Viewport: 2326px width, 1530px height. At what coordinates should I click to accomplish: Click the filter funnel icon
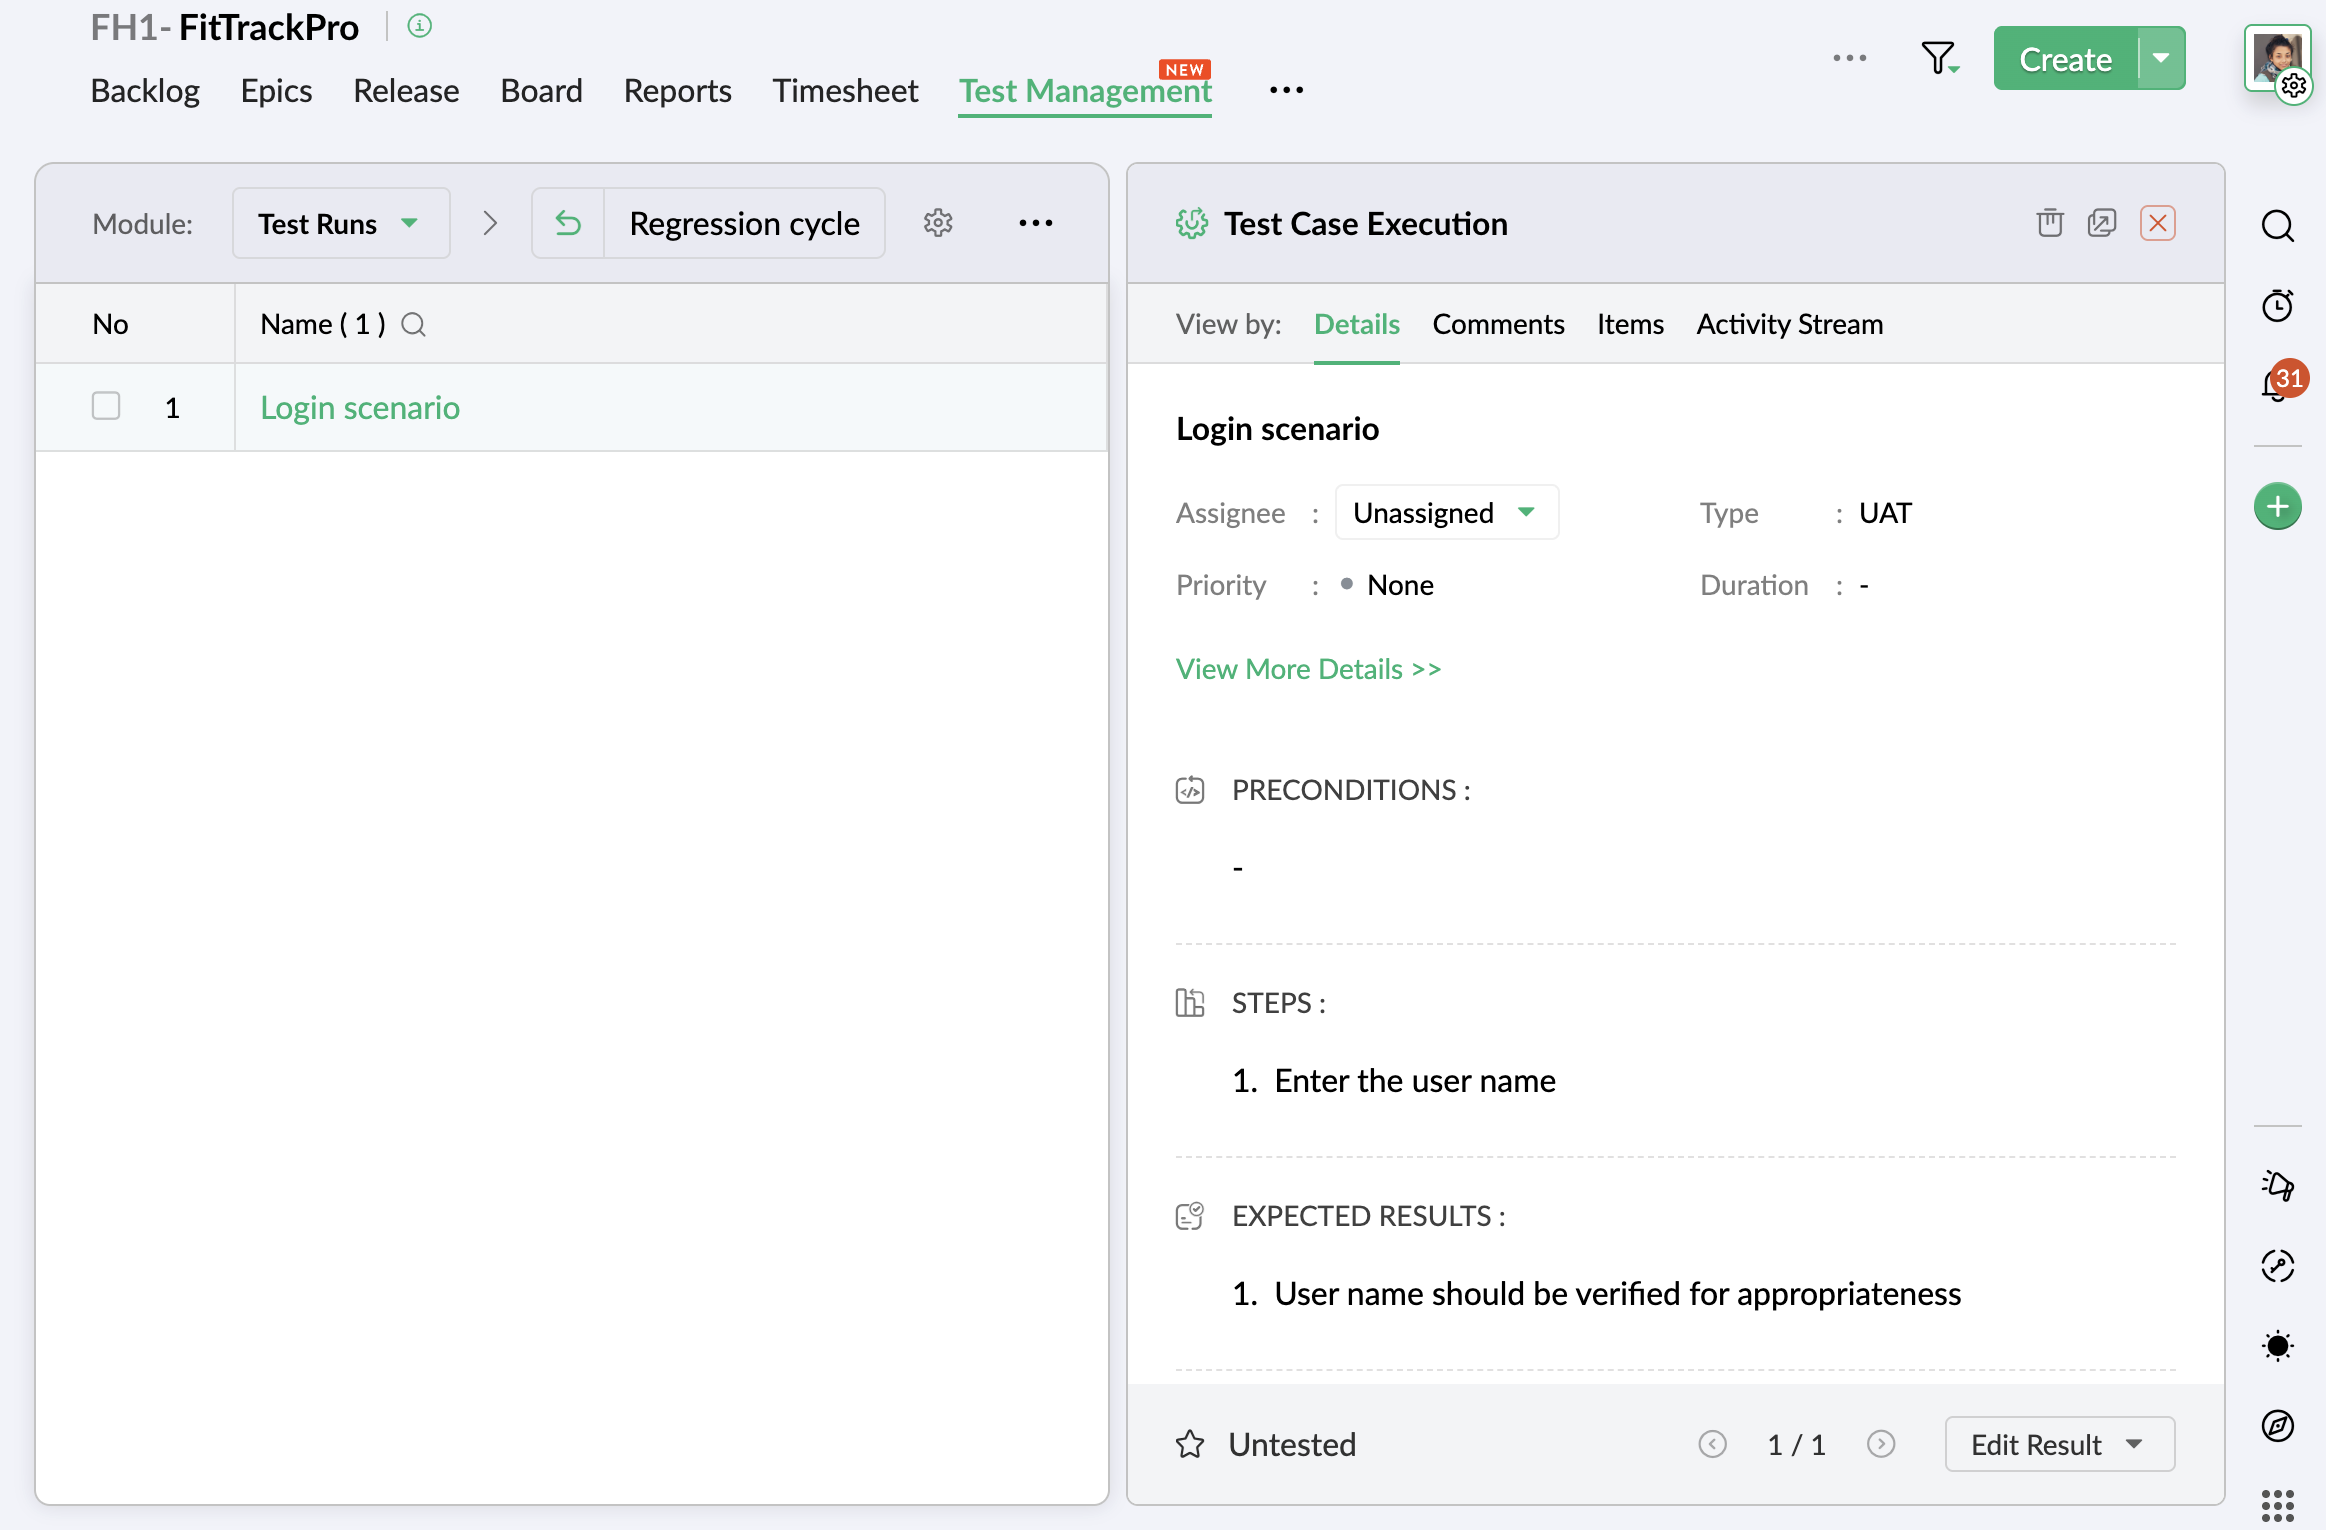(1938, 58)
